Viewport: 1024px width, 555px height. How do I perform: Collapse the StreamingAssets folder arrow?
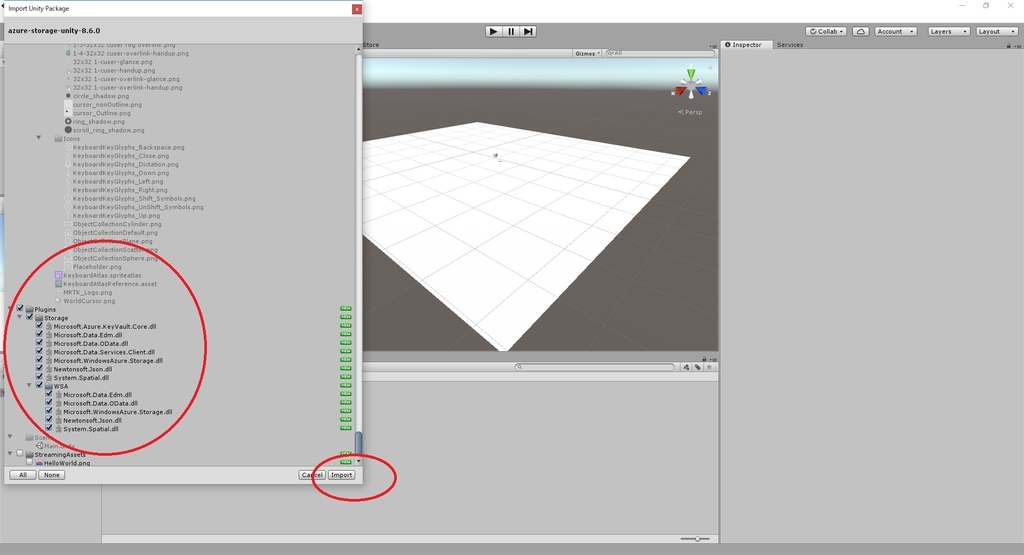pos(10,454)
